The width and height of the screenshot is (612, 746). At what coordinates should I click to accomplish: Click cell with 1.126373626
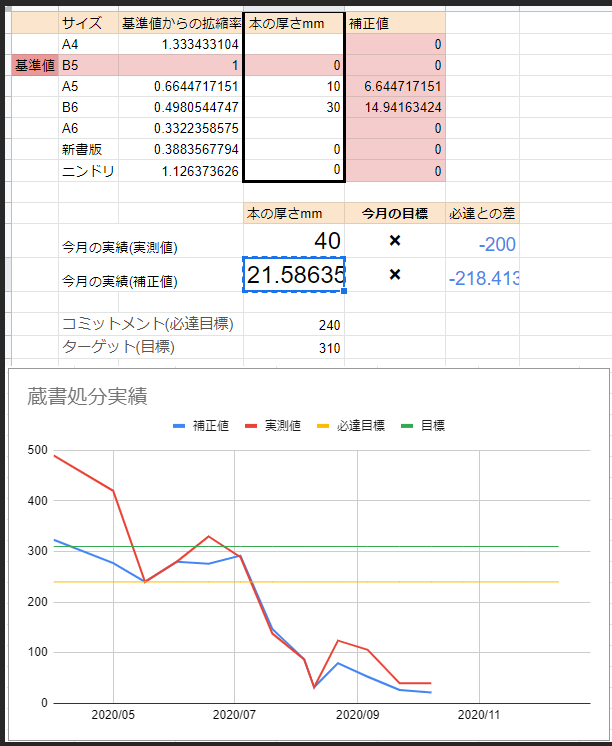[x=181, y=170]
